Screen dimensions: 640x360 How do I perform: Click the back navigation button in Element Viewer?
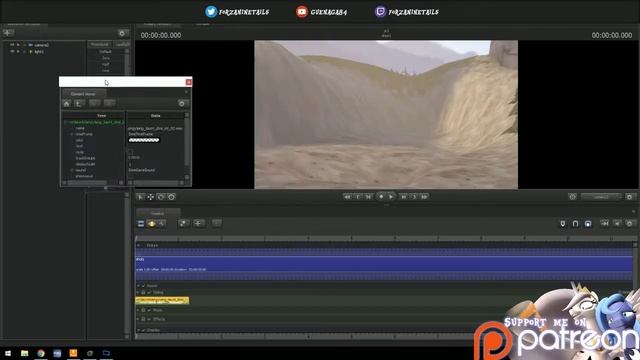(94, 103)
